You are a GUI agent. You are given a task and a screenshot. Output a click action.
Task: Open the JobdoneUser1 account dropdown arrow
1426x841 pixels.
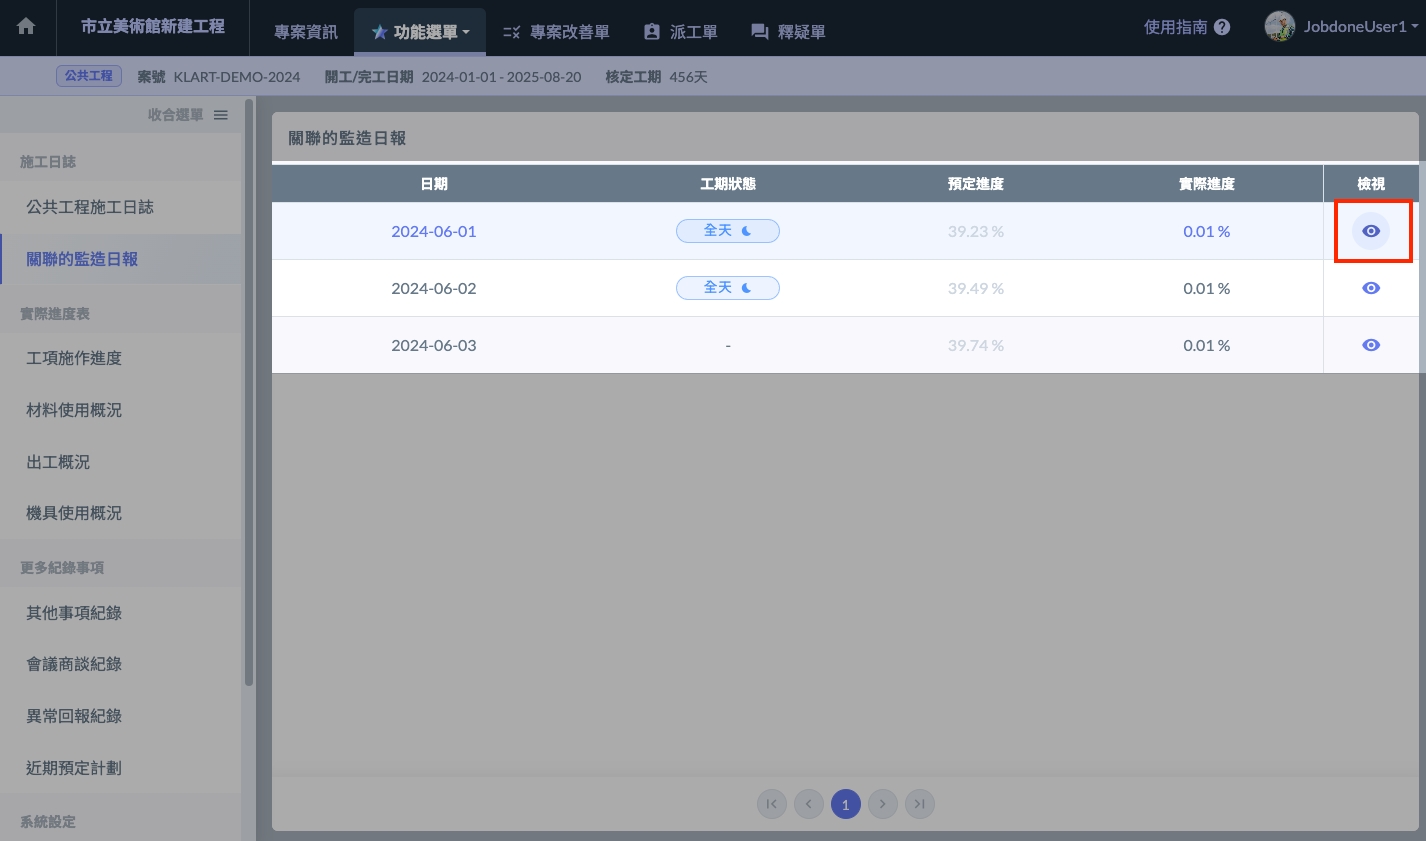pos(1414,28)
